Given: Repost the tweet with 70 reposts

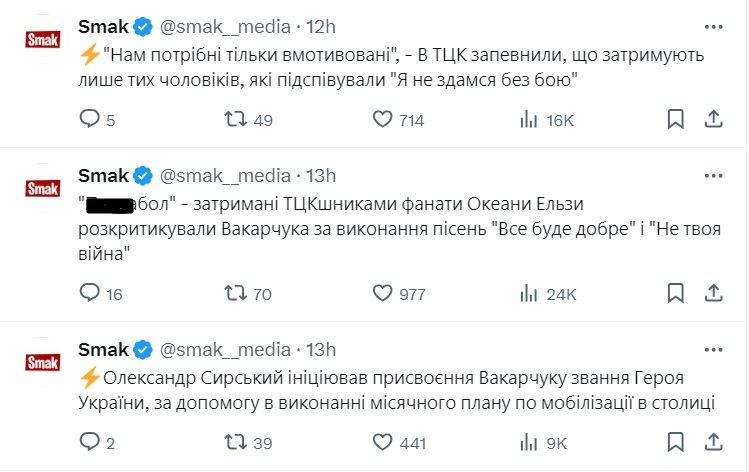Looking at the screenshot, I should (x=235, y=294).
